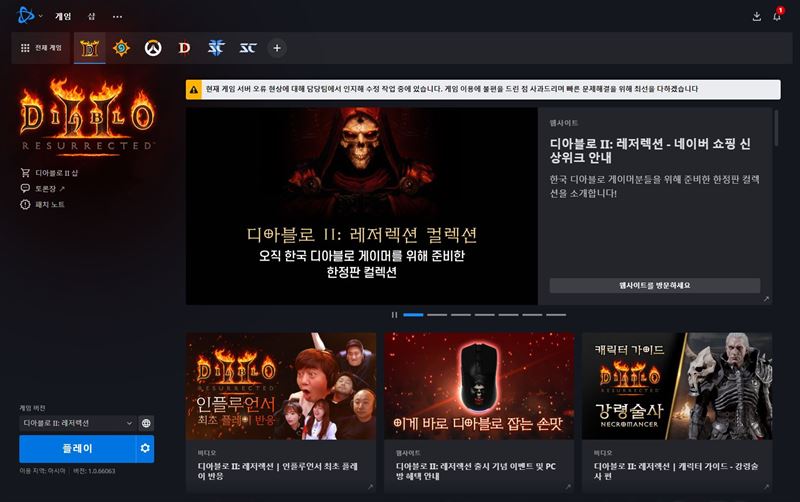Click the blue 플레이 button
The height and width of the screenshot is (502, 800).
78,448
